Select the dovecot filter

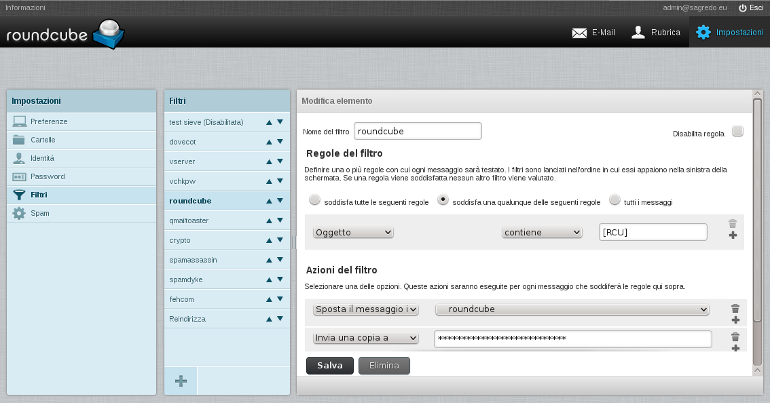point(227,141)
